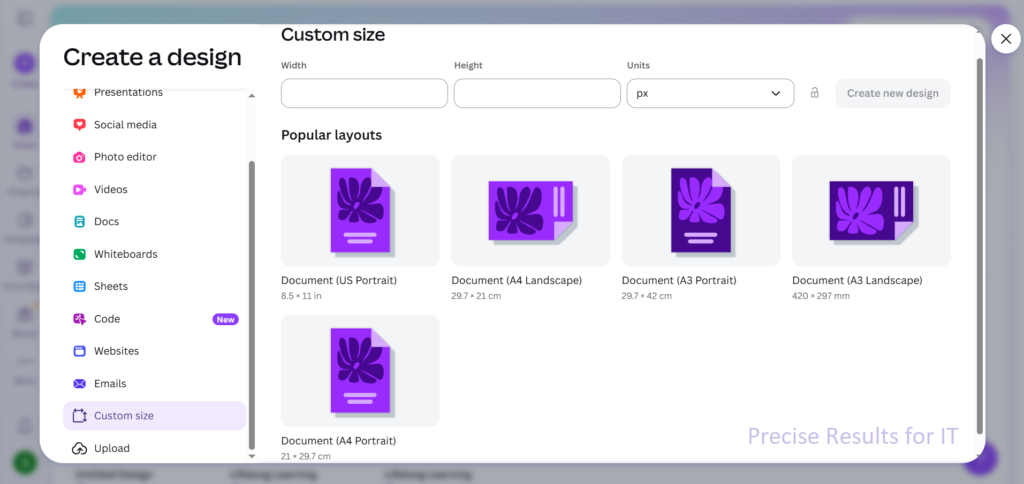
Task: Click the Photo editor camera icon
Action: pyautogui.click(x=79, y=157)
